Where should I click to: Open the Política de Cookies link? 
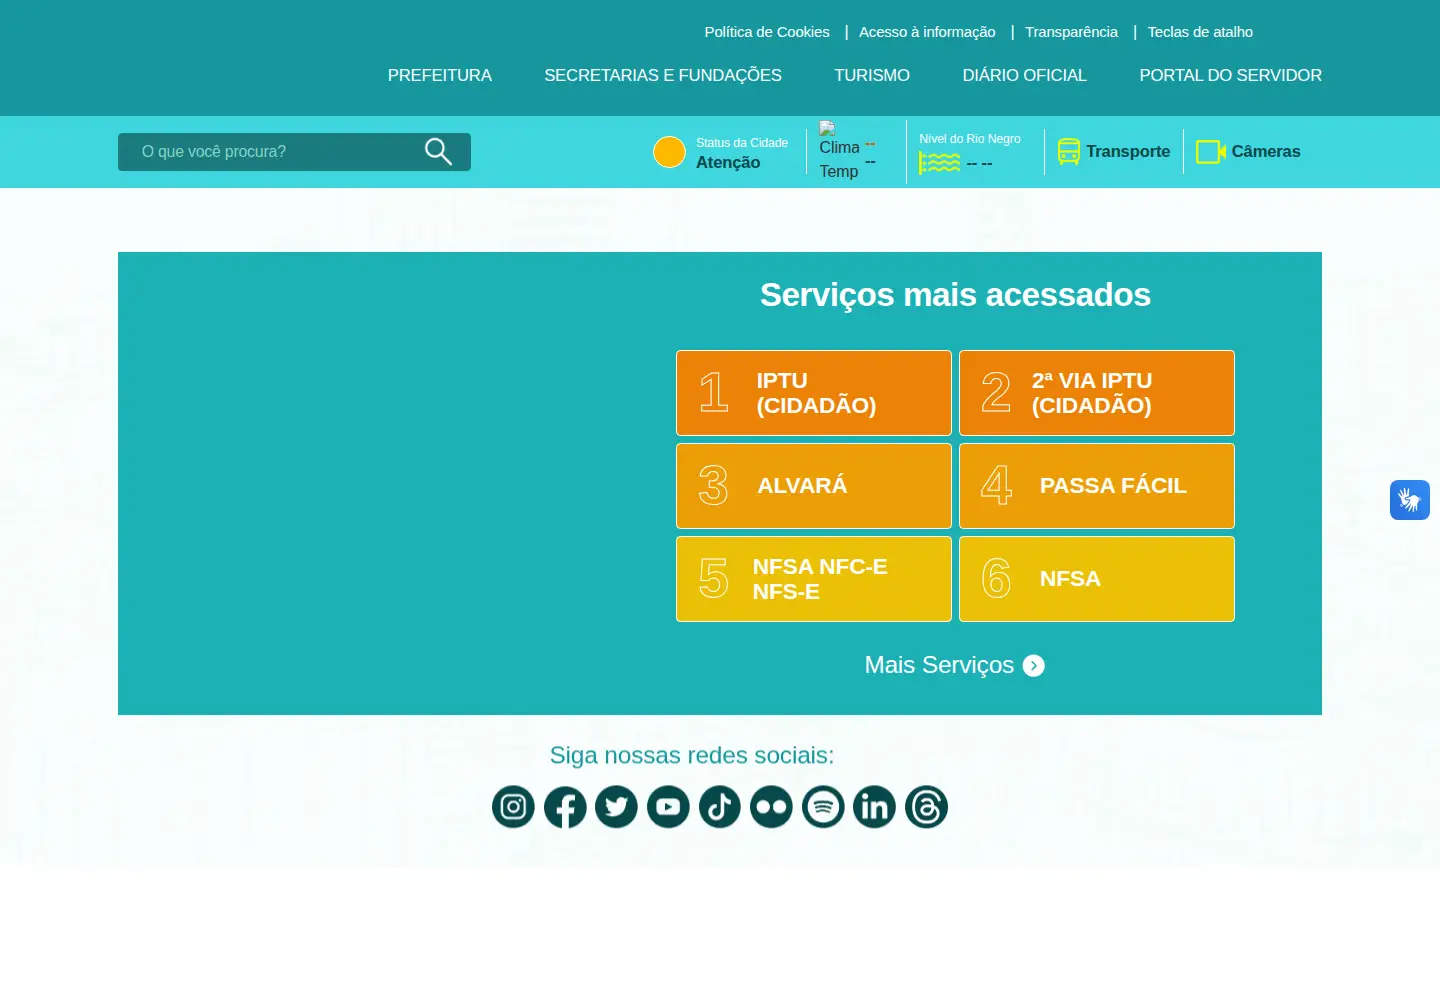click(x=767, y=32)
